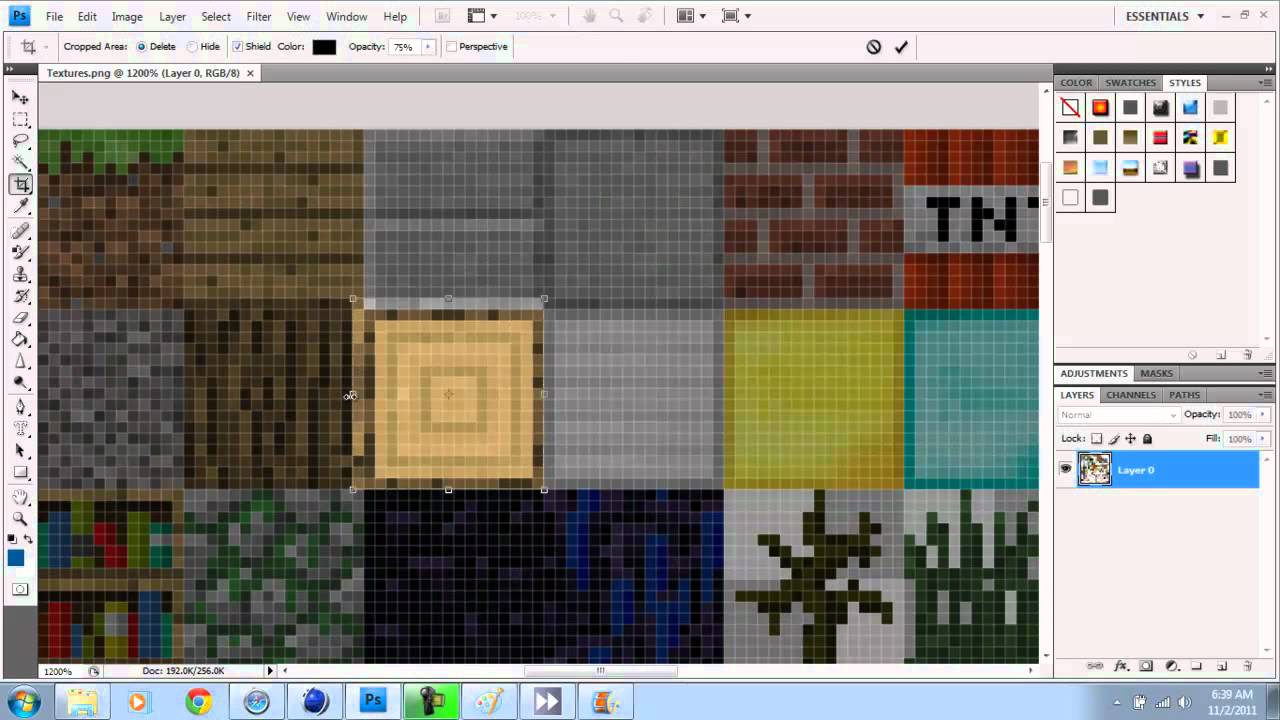Select the Hand tool
This screenshot has width=1280, height=720.
pos(20,497)
